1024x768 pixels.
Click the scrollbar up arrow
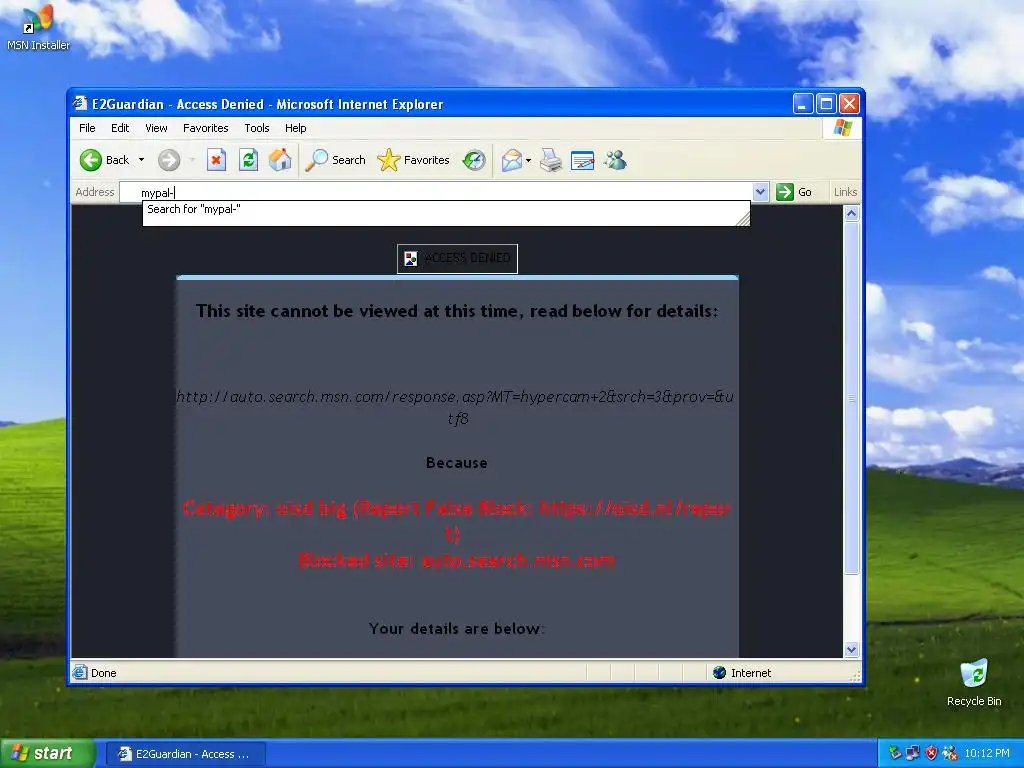point(851,214)
